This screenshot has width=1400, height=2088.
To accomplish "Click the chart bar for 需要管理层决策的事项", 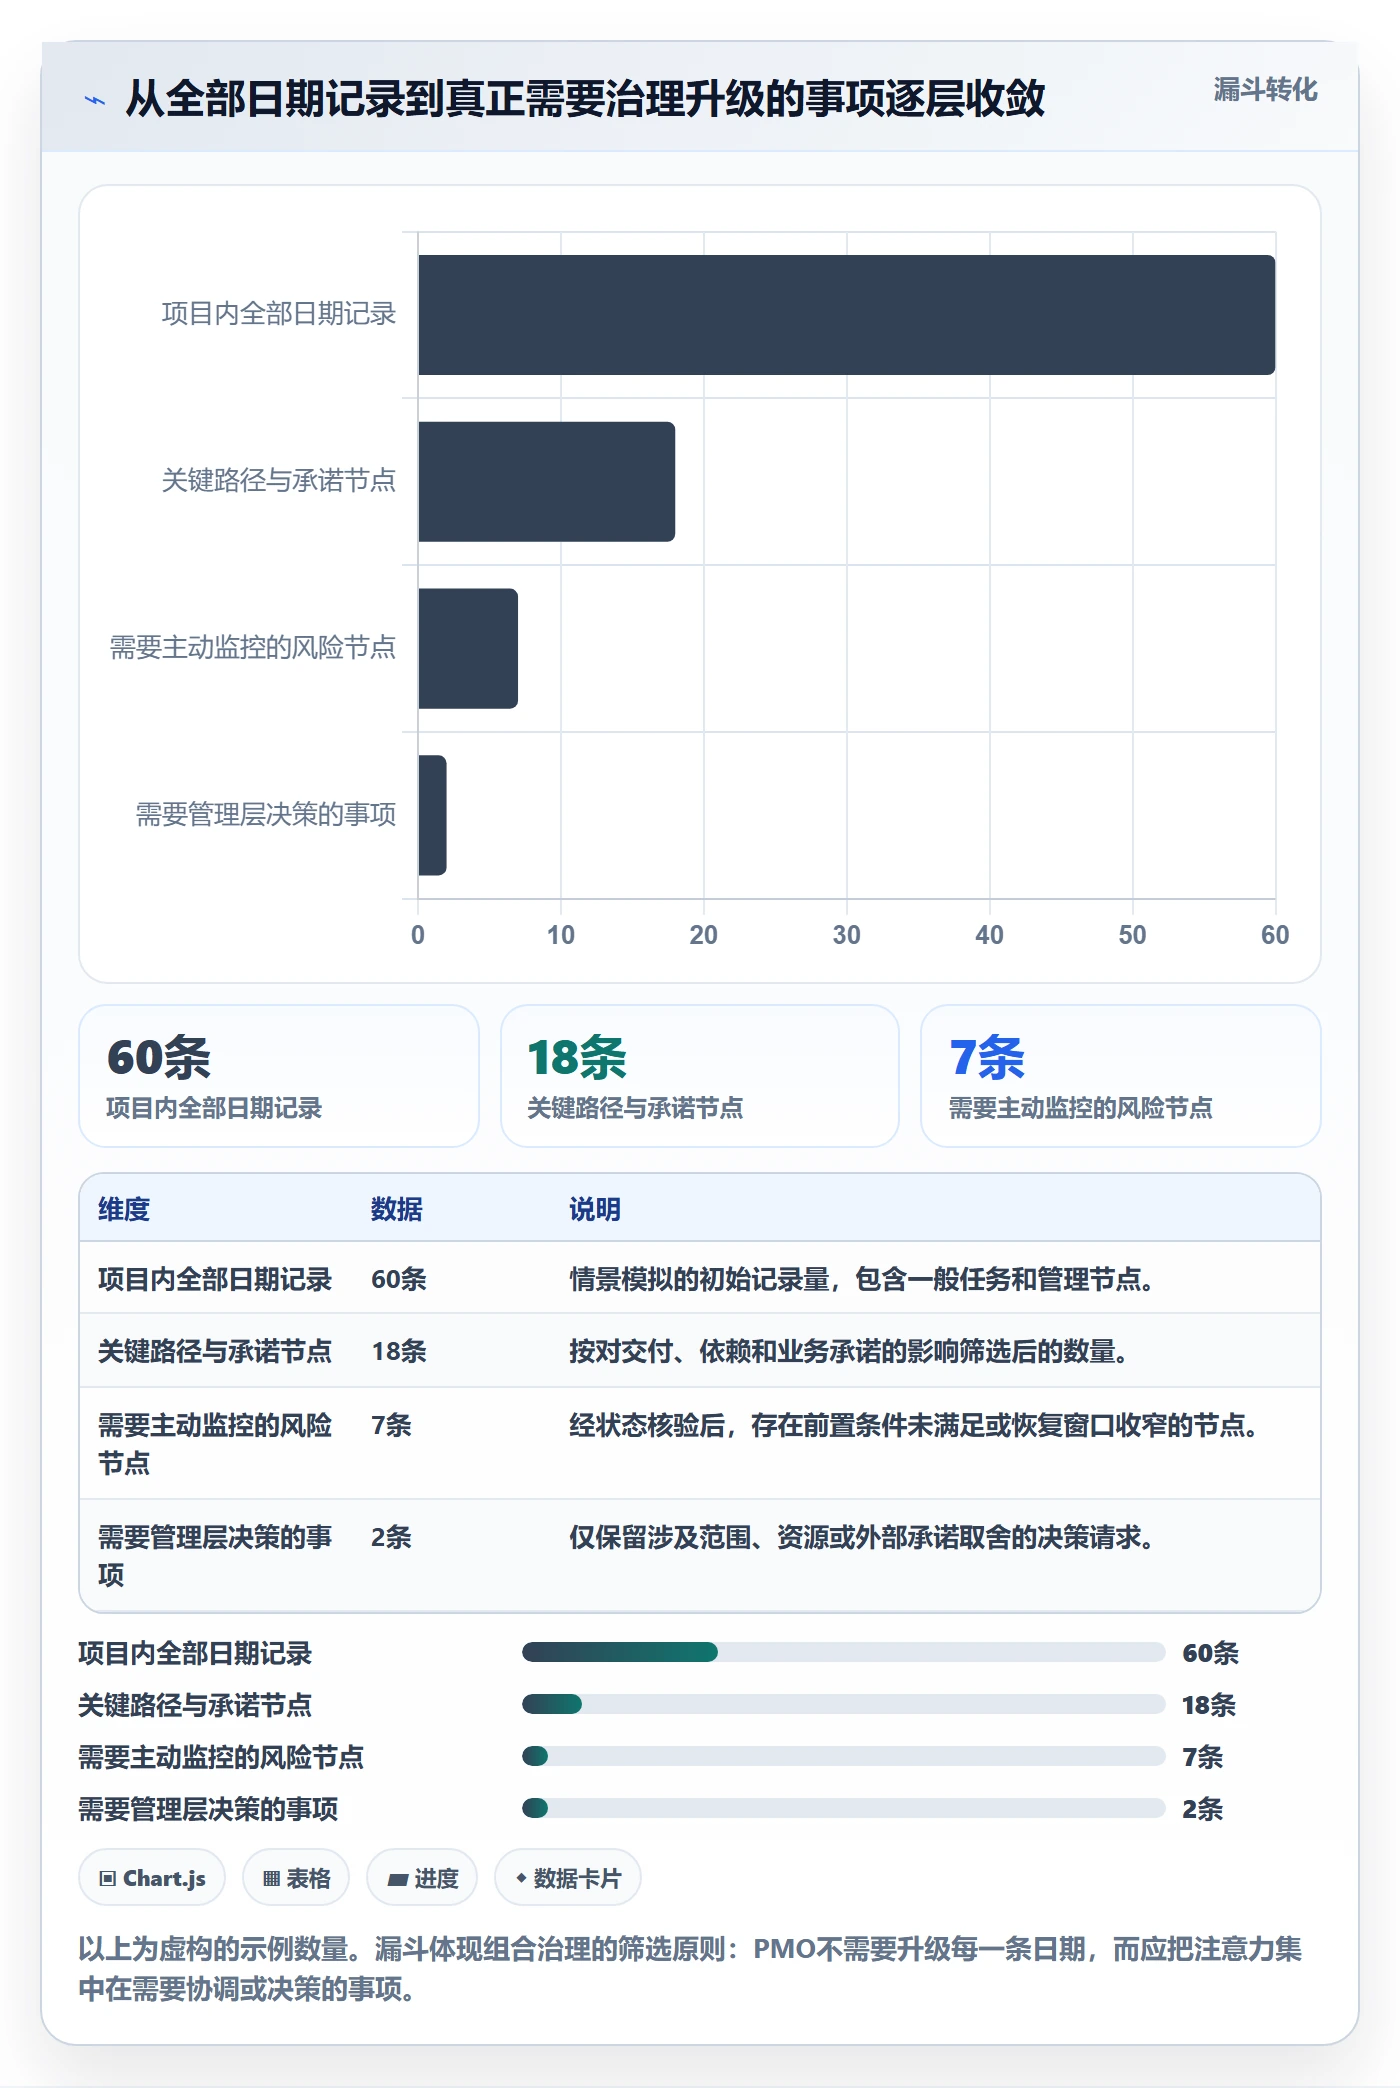I will pyautogui.click(x=432, y=815).
